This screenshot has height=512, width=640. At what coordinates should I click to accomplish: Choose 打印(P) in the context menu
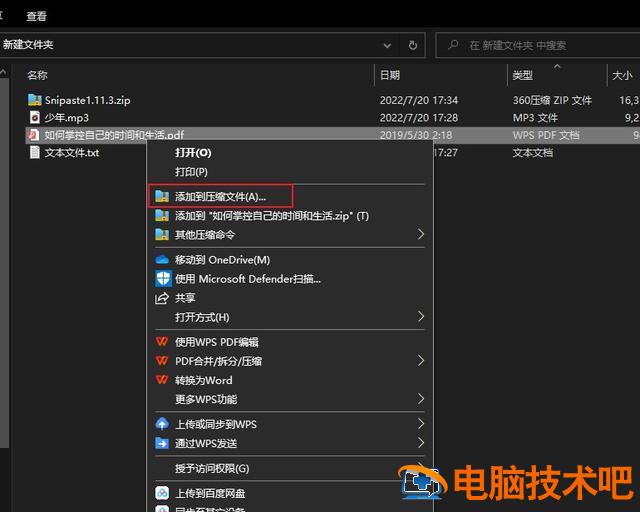click(290, 172)
